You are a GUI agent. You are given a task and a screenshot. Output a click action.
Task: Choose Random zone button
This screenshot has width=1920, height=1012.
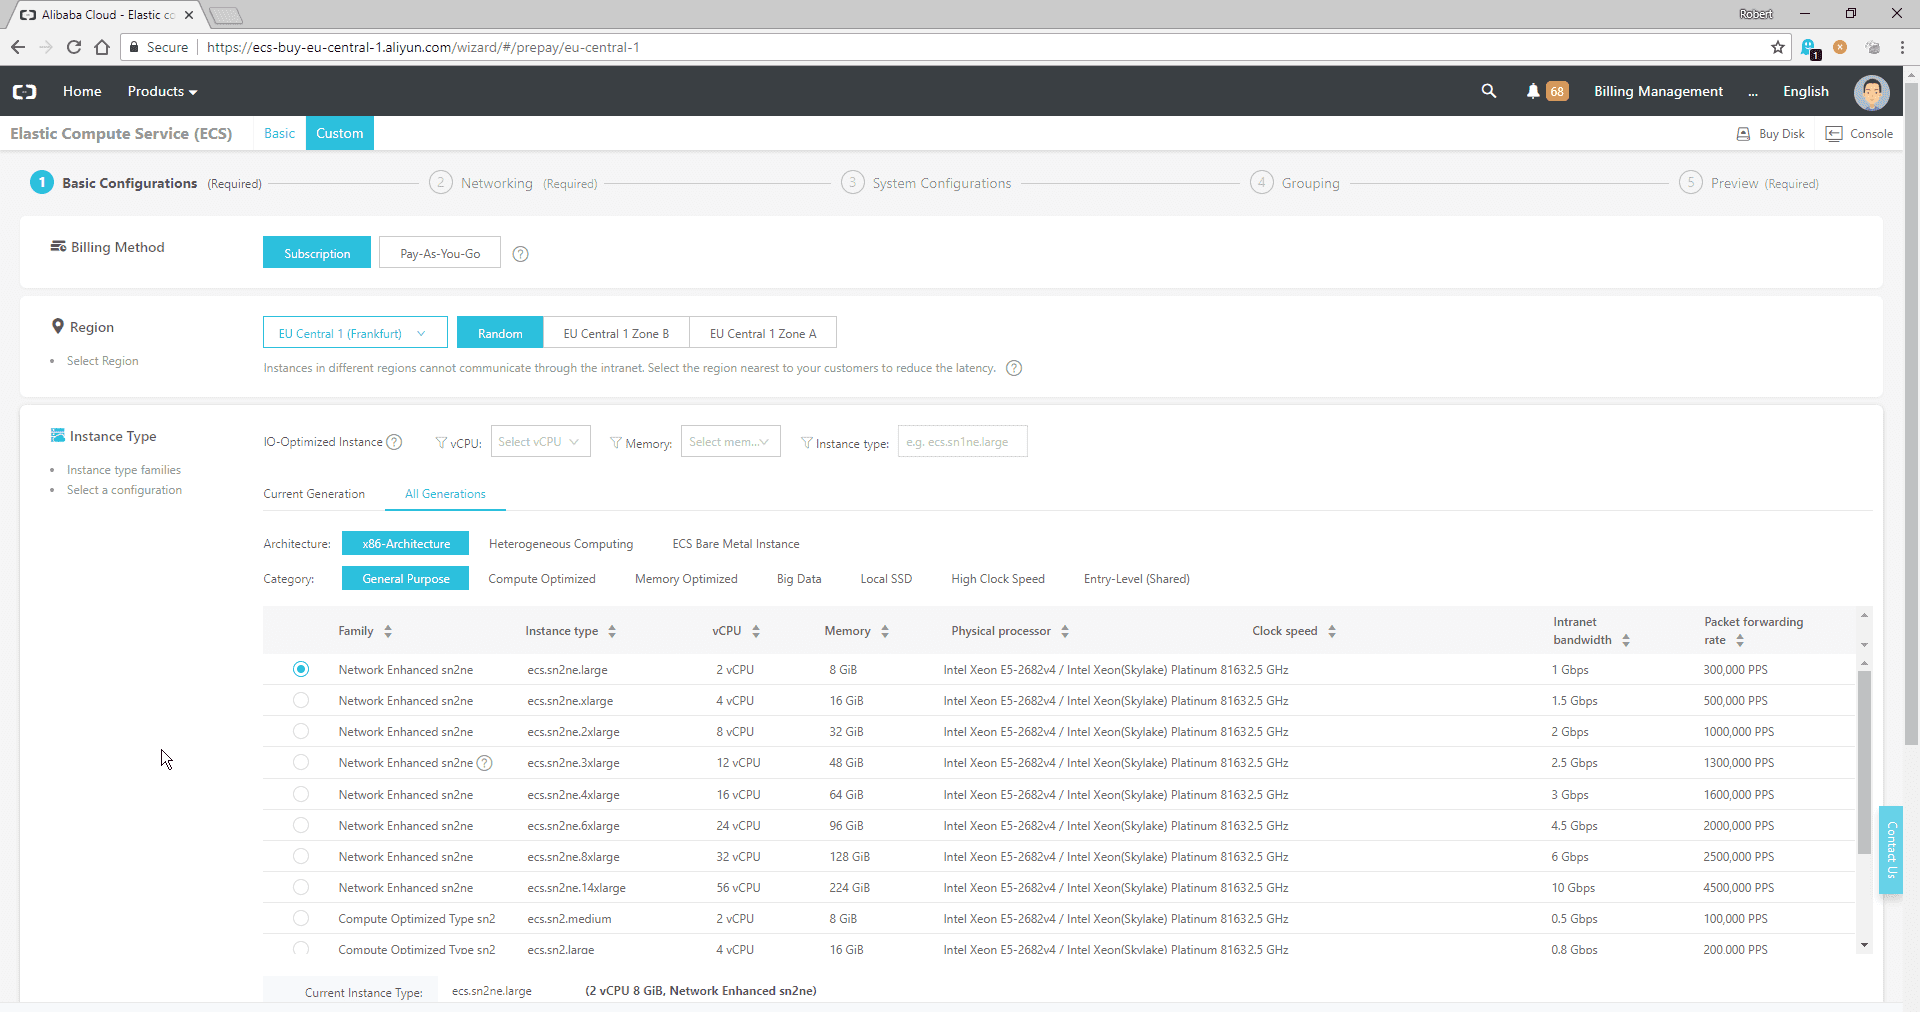click(x=500, y=333)
